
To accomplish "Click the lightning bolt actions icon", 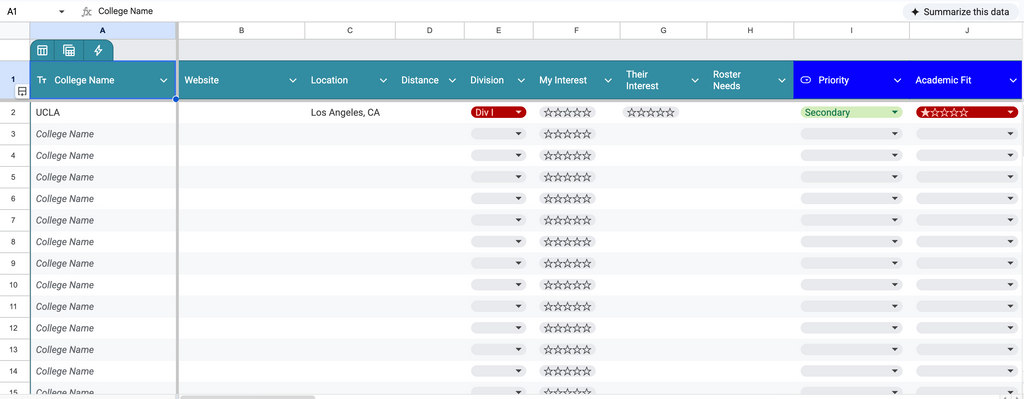I will pos(98,50).
